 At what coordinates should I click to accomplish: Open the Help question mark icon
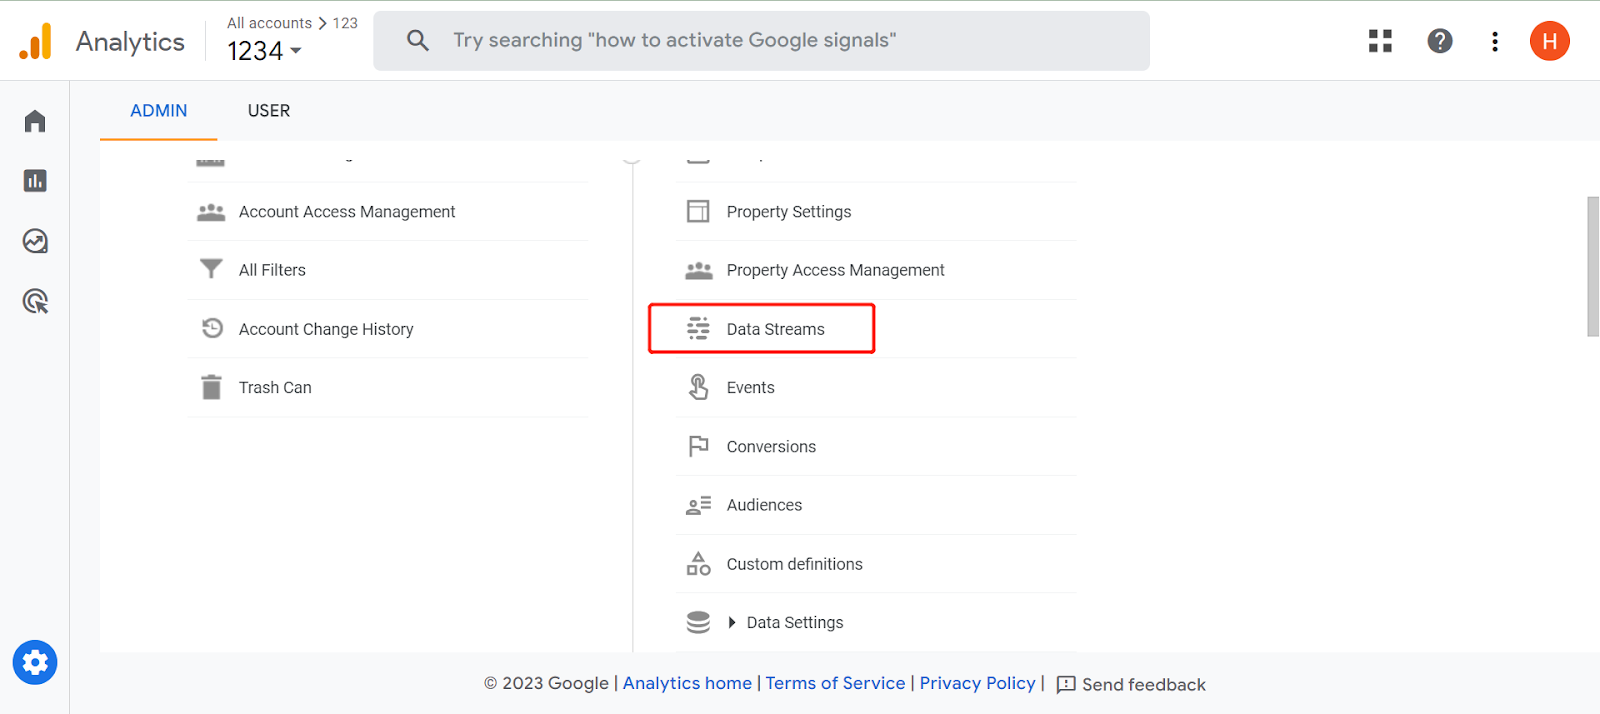tap(1439, 41)
